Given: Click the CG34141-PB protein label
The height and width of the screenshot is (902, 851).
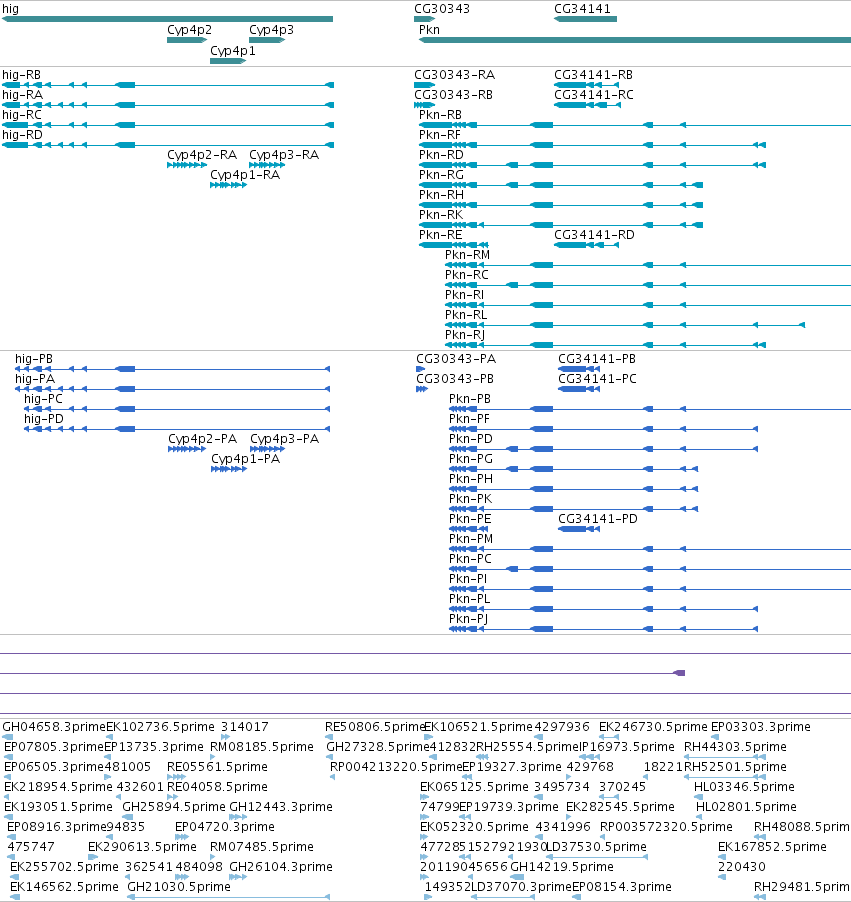Looking at the screenshot, I should click(597, 359).
